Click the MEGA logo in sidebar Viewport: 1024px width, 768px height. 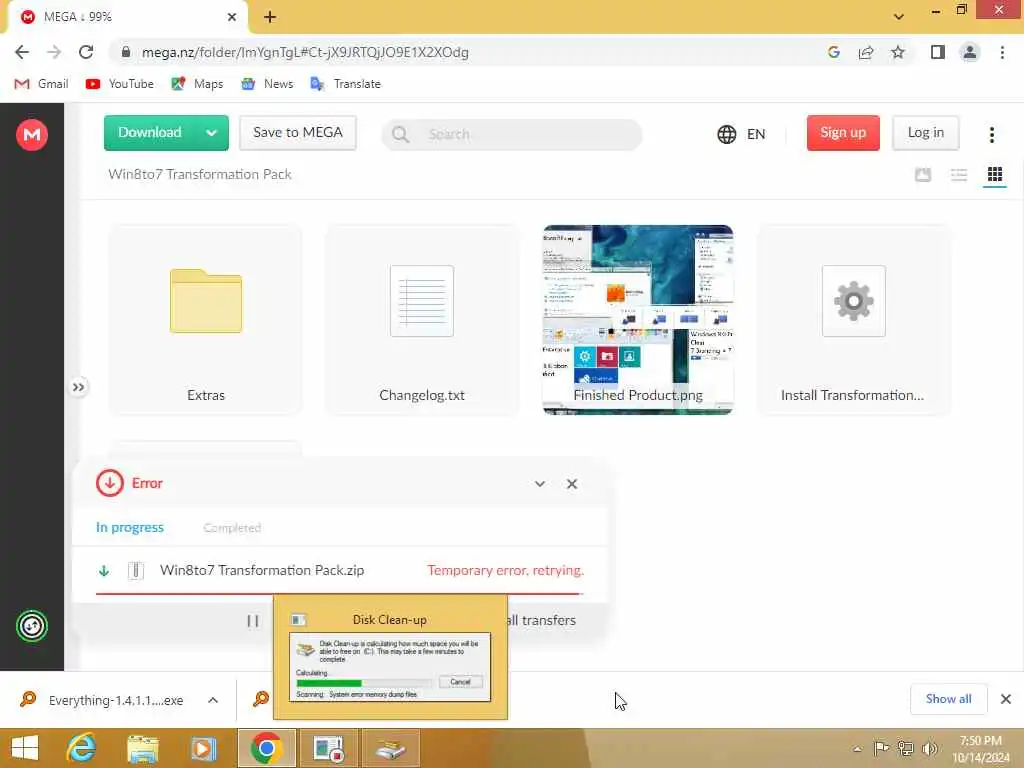pos(32,135)
